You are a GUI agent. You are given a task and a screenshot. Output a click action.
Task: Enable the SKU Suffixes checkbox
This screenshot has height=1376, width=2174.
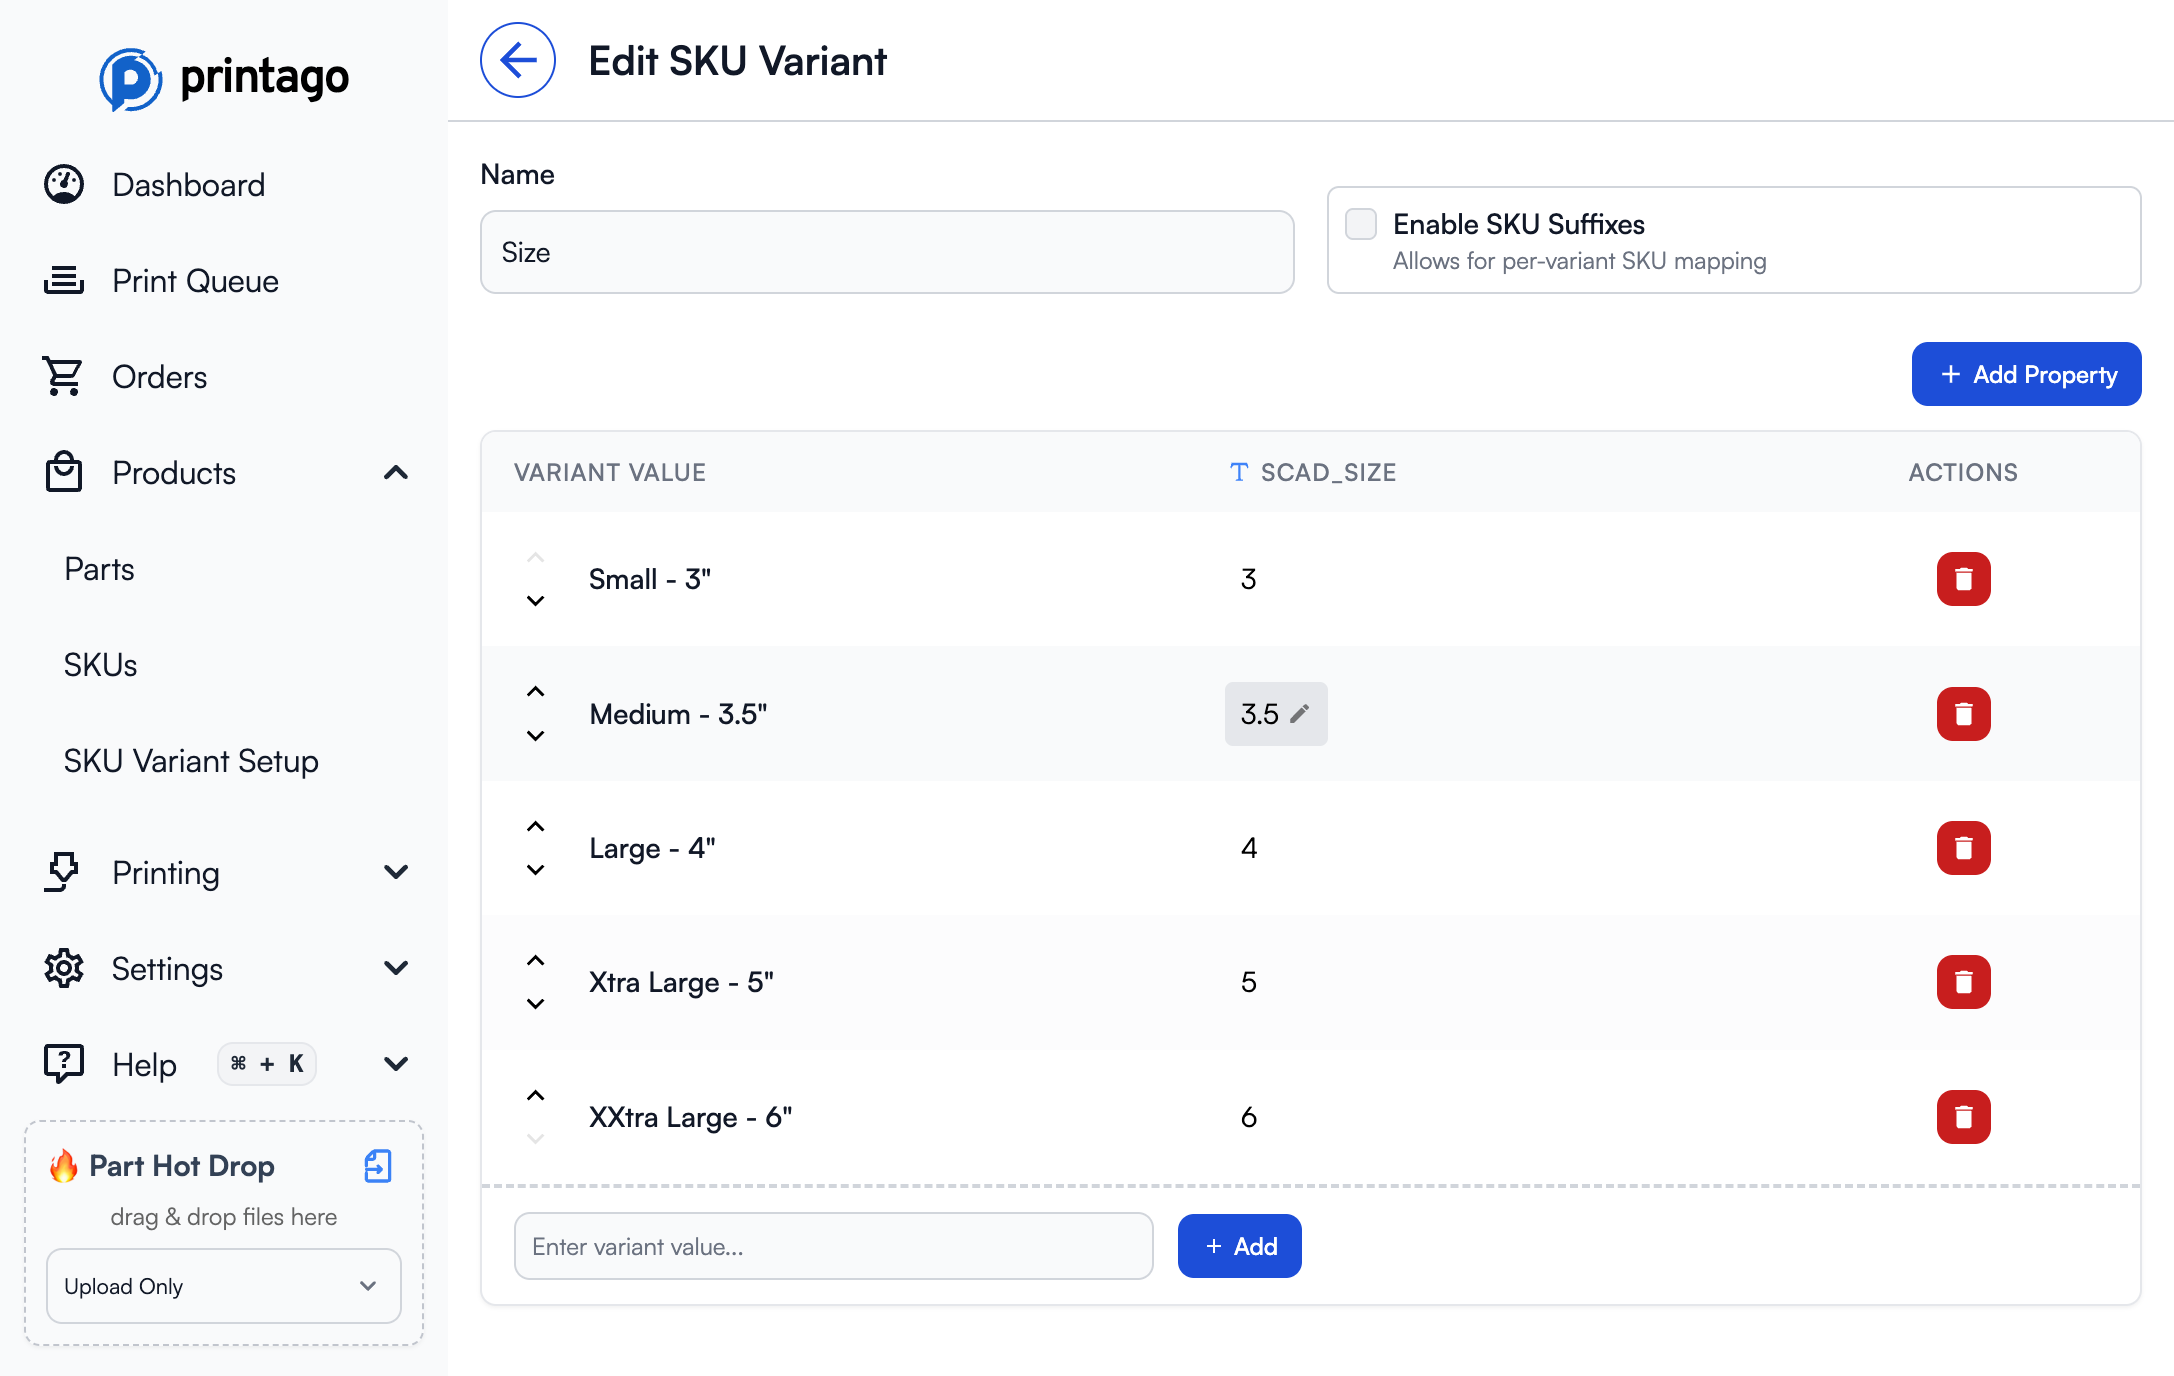(1360, 224)
